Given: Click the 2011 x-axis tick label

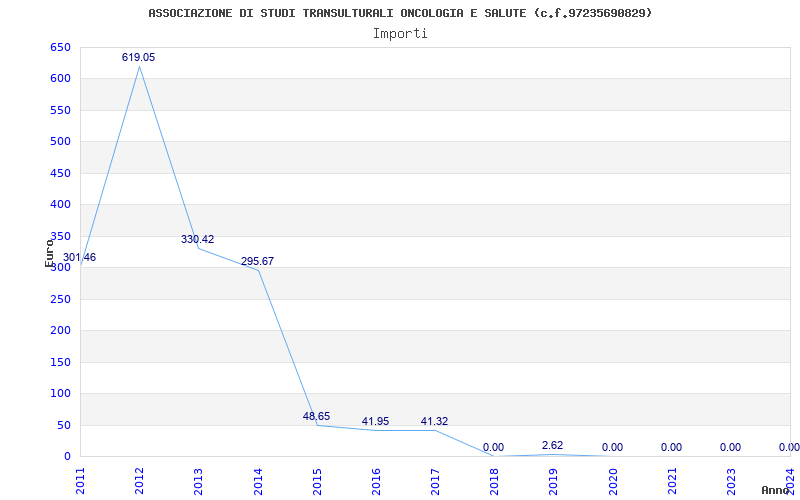Looking at the screenshot, I should pyautogui.click(x=81, y=482).
